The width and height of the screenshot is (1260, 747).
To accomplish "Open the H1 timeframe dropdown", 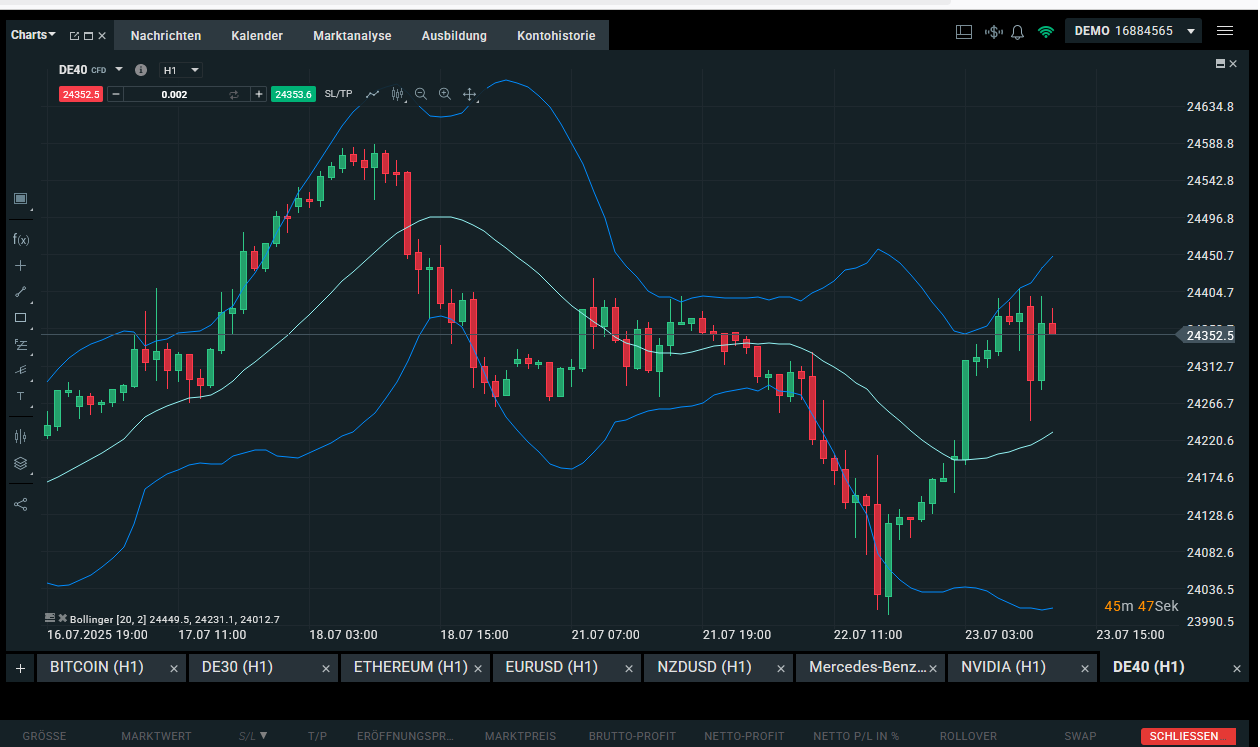I will coord(182,70).
